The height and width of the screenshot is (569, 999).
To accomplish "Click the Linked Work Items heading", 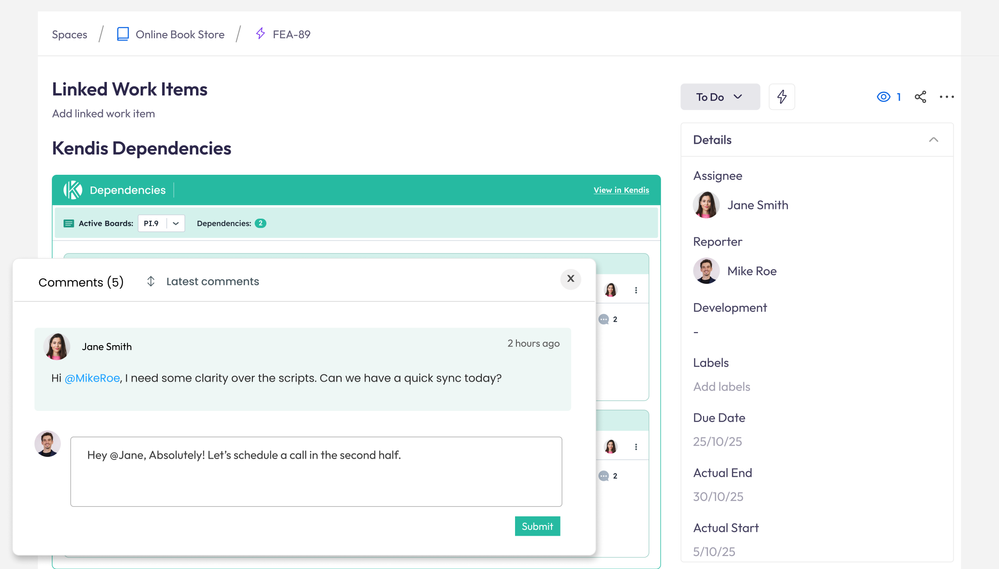I will tap(129, 89).
